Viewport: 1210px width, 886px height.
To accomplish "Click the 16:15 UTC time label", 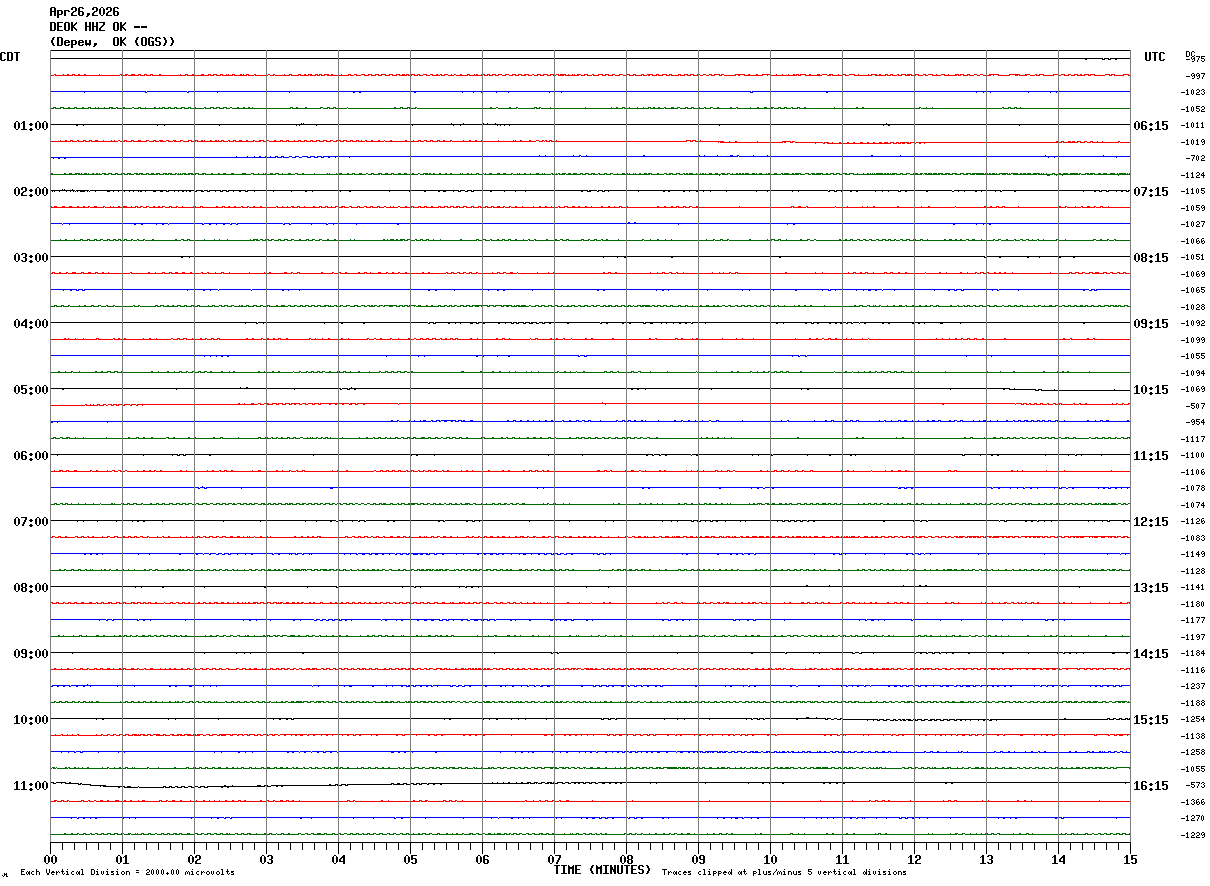I will 1151,786.
